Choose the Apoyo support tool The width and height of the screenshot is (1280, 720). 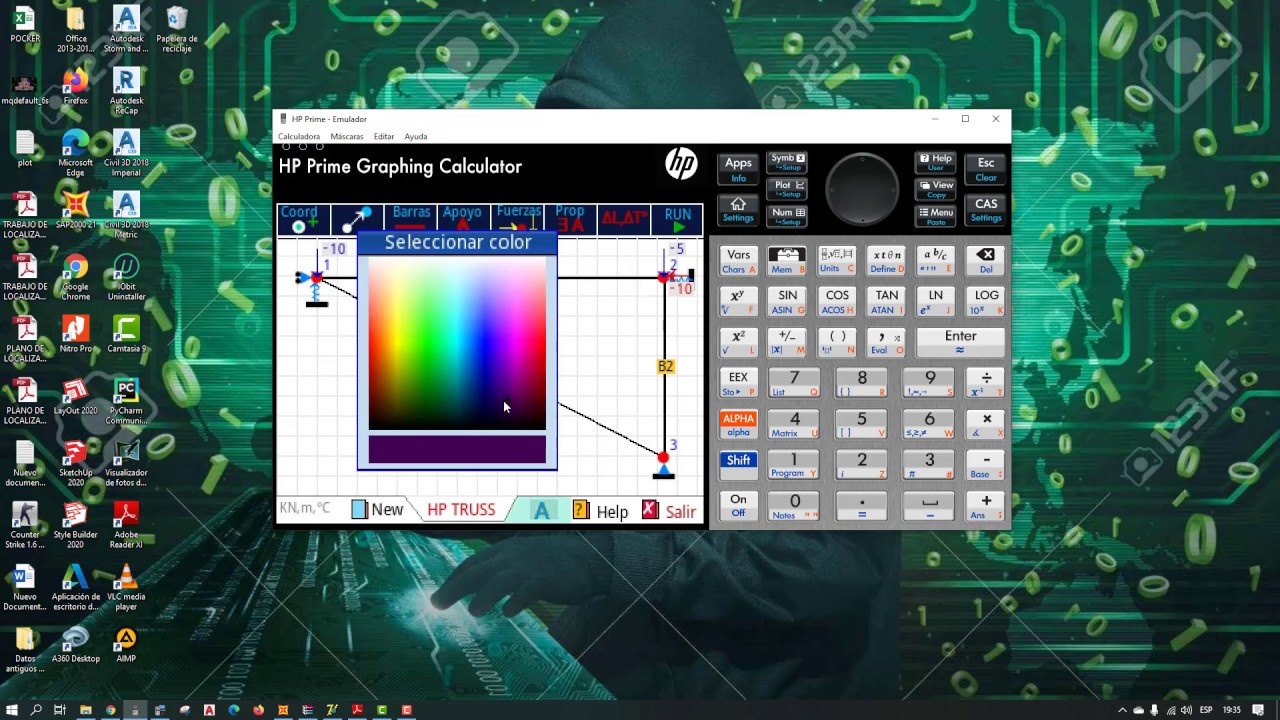[x=463, y=219]
